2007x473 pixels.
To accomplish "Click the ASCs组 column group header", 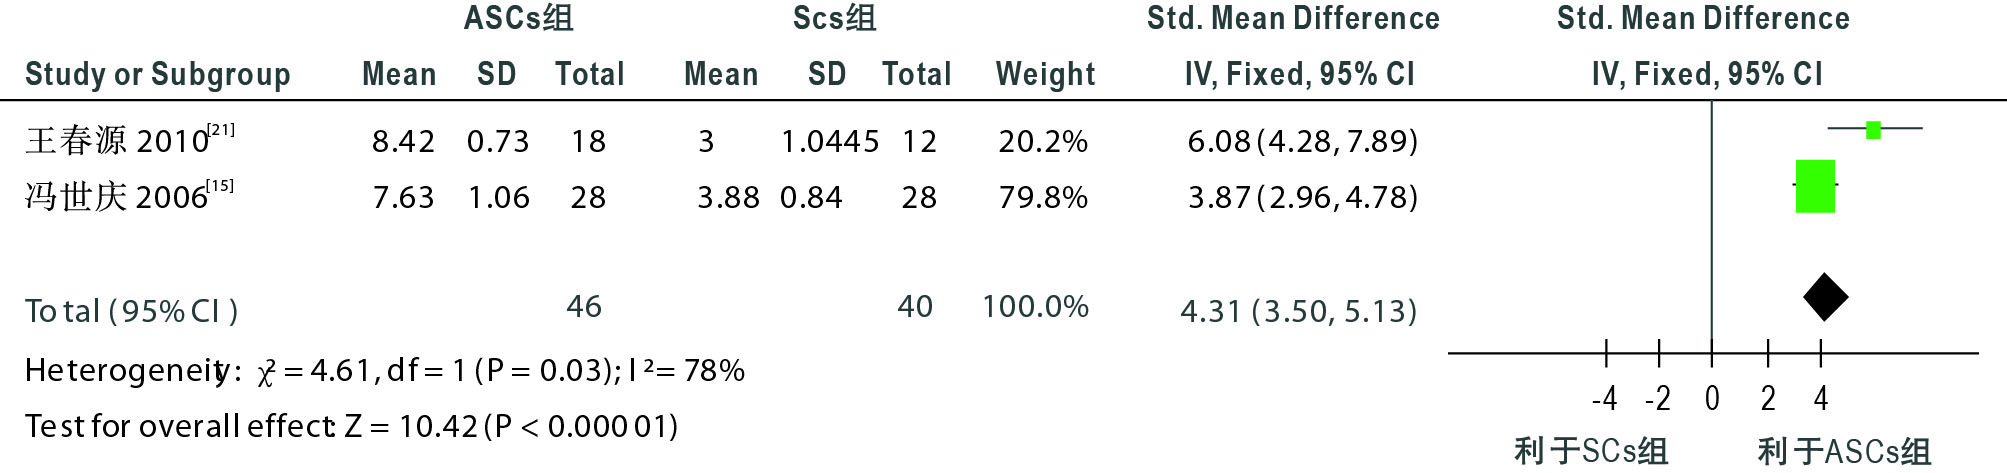I will 518,18.
